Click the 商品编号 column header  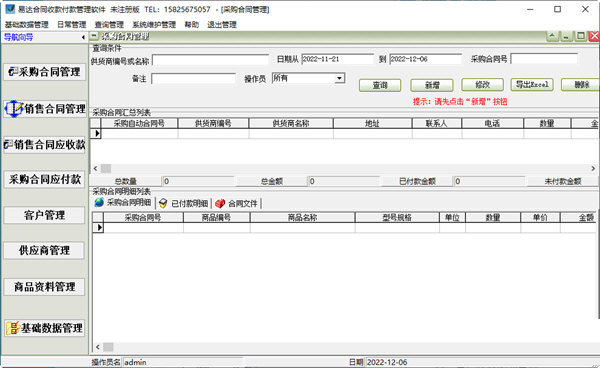pyautogui.click(x=217, y=218)
